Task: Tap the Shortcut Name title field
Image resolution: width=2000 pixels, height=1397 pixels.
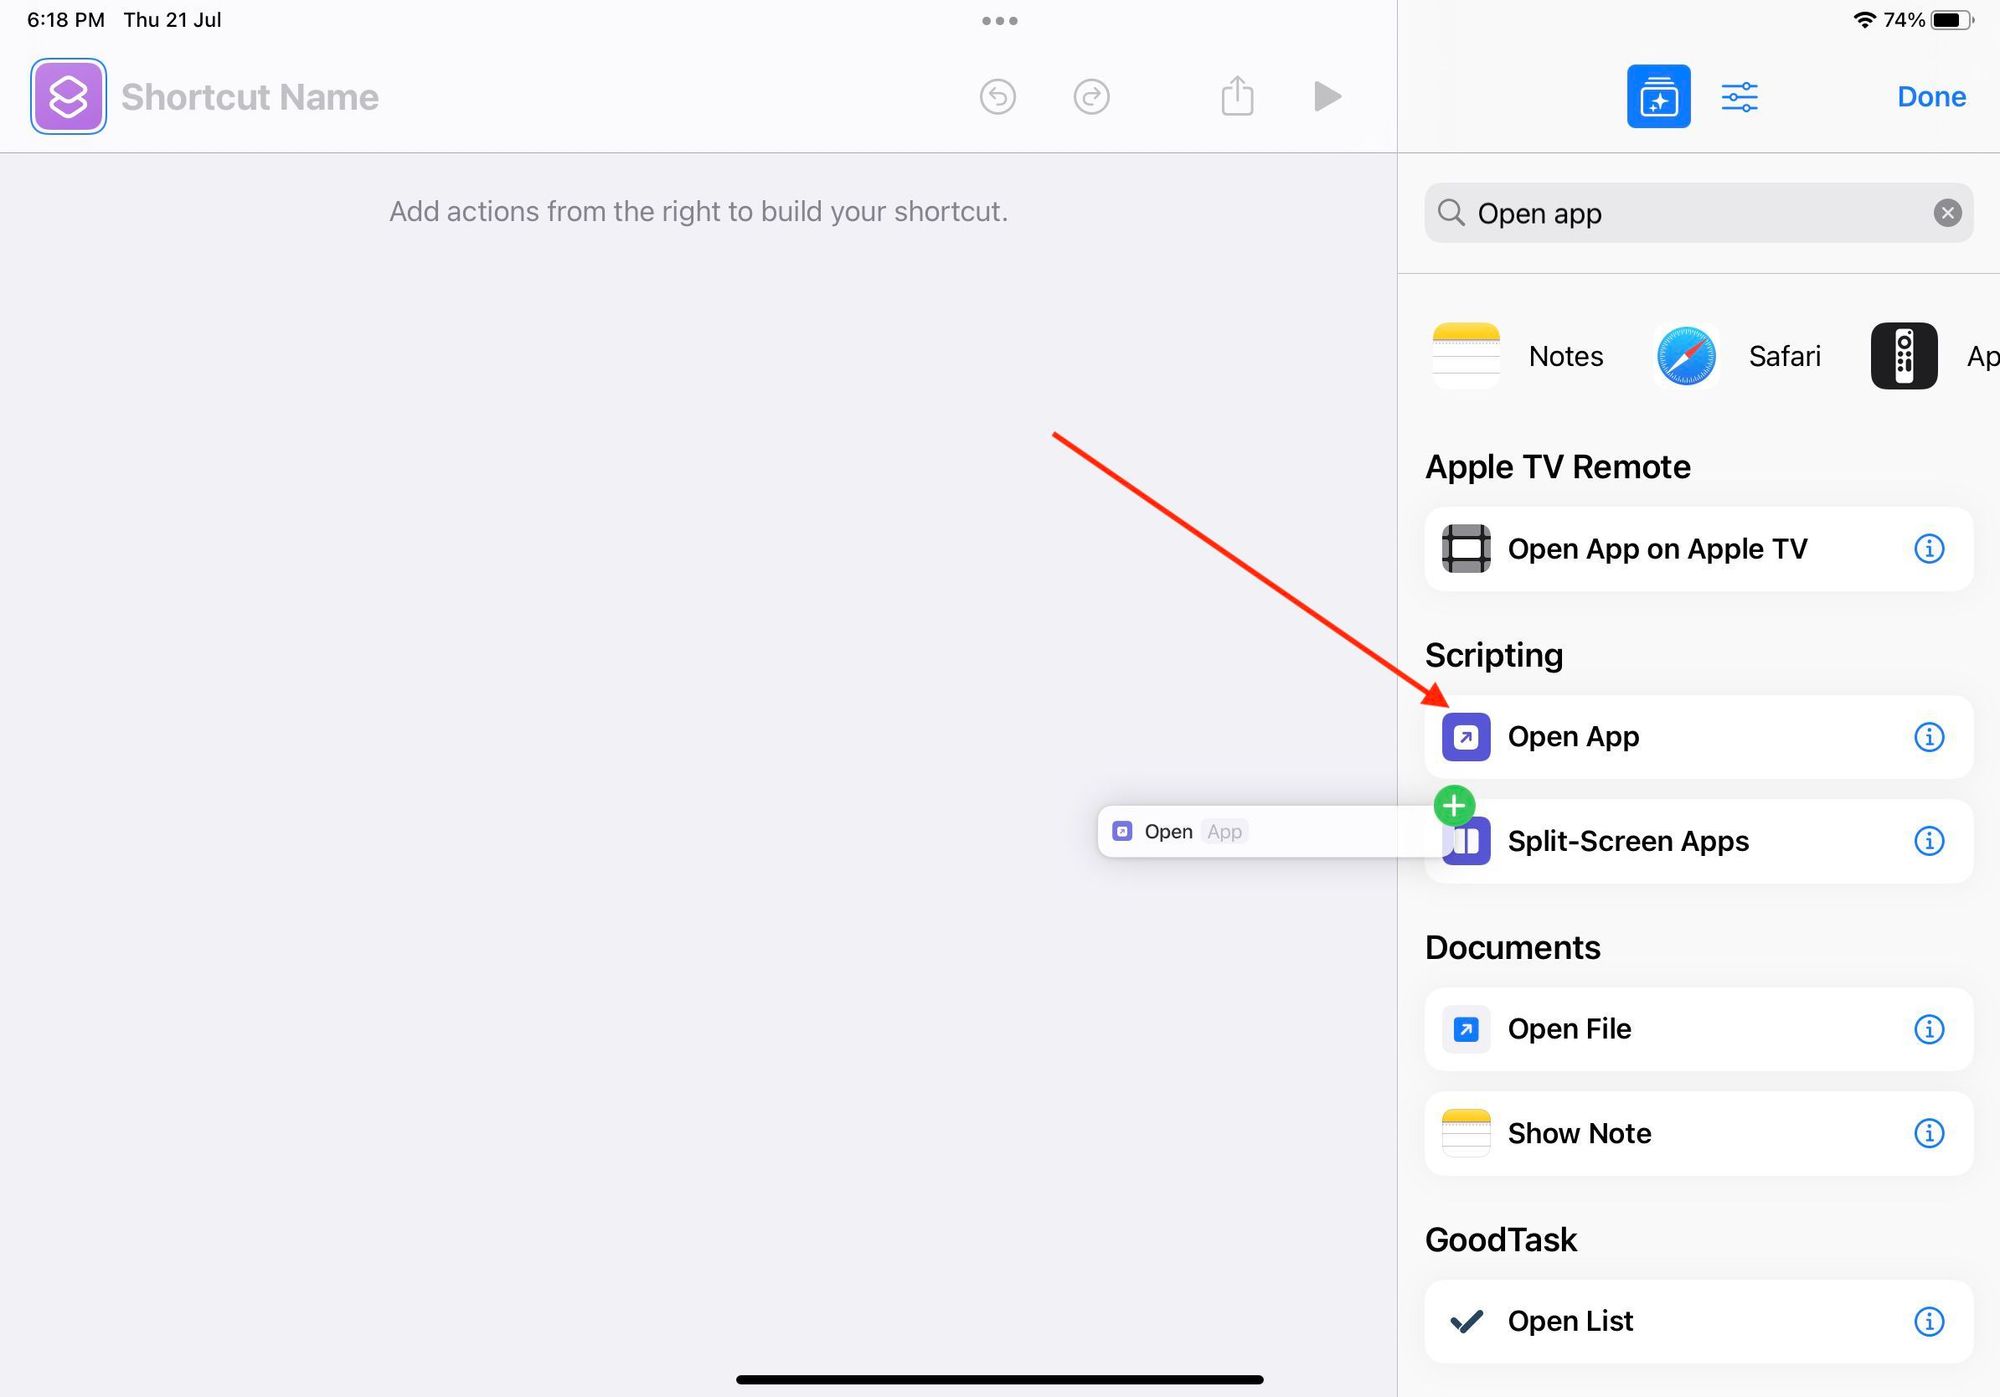Action: [250, 97]
